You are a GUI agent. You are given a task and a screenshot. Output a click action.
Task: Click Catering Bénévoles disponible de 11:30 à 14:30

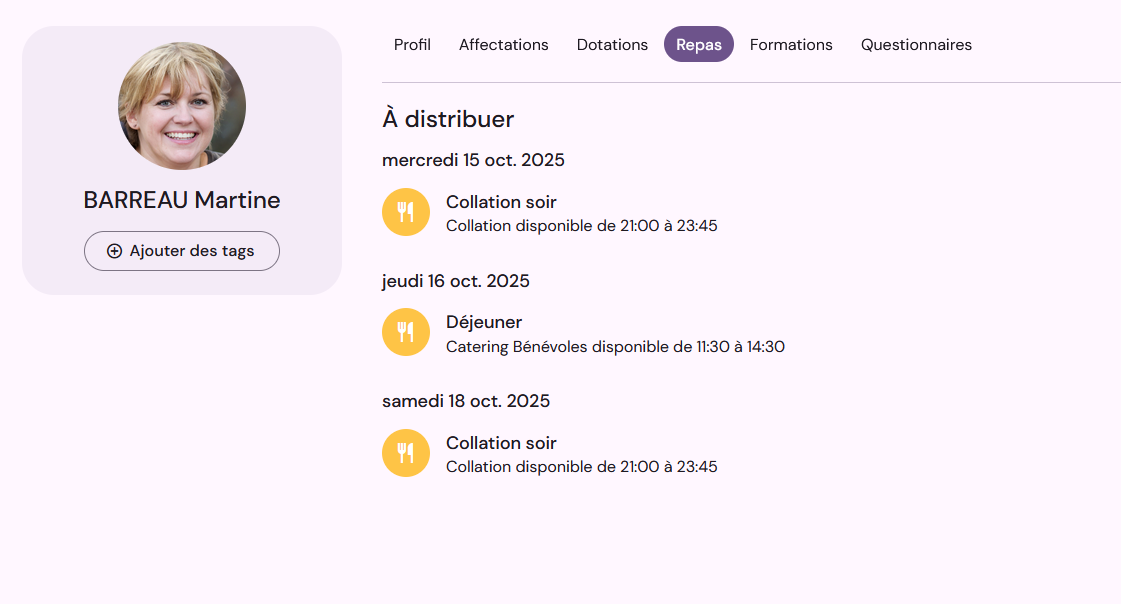point(615,347)
